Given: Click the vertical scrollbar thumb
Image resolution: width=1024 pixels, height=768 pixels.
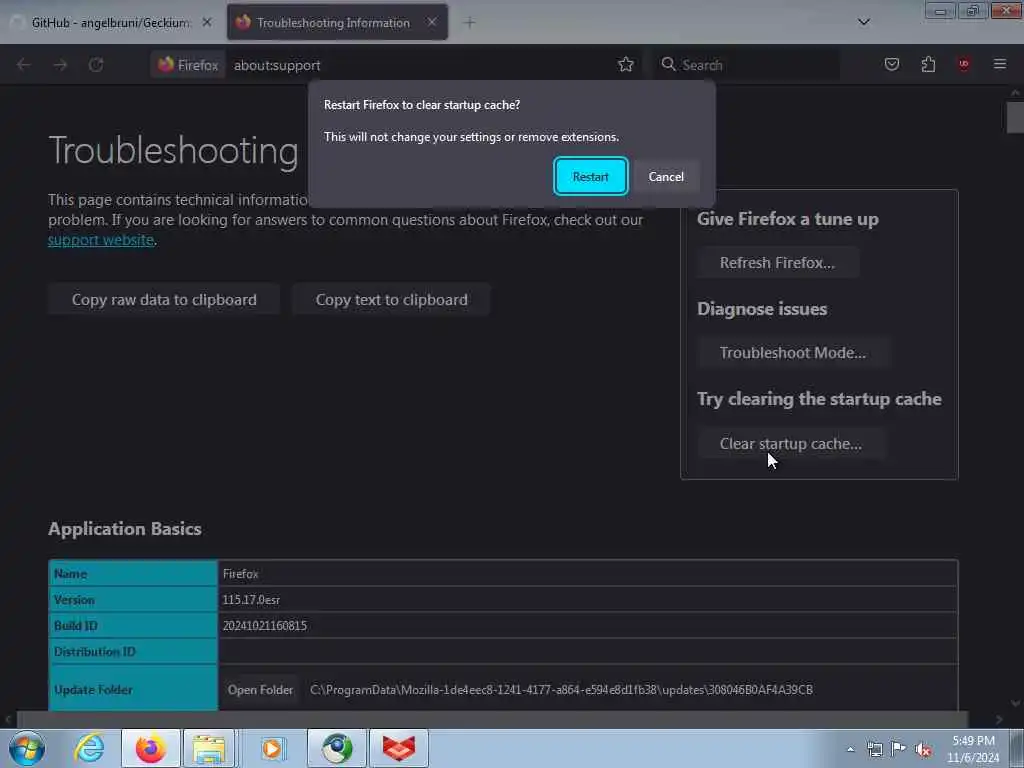Looking at the screenshot, I should pyautogui.click(x=1015, y=118).
